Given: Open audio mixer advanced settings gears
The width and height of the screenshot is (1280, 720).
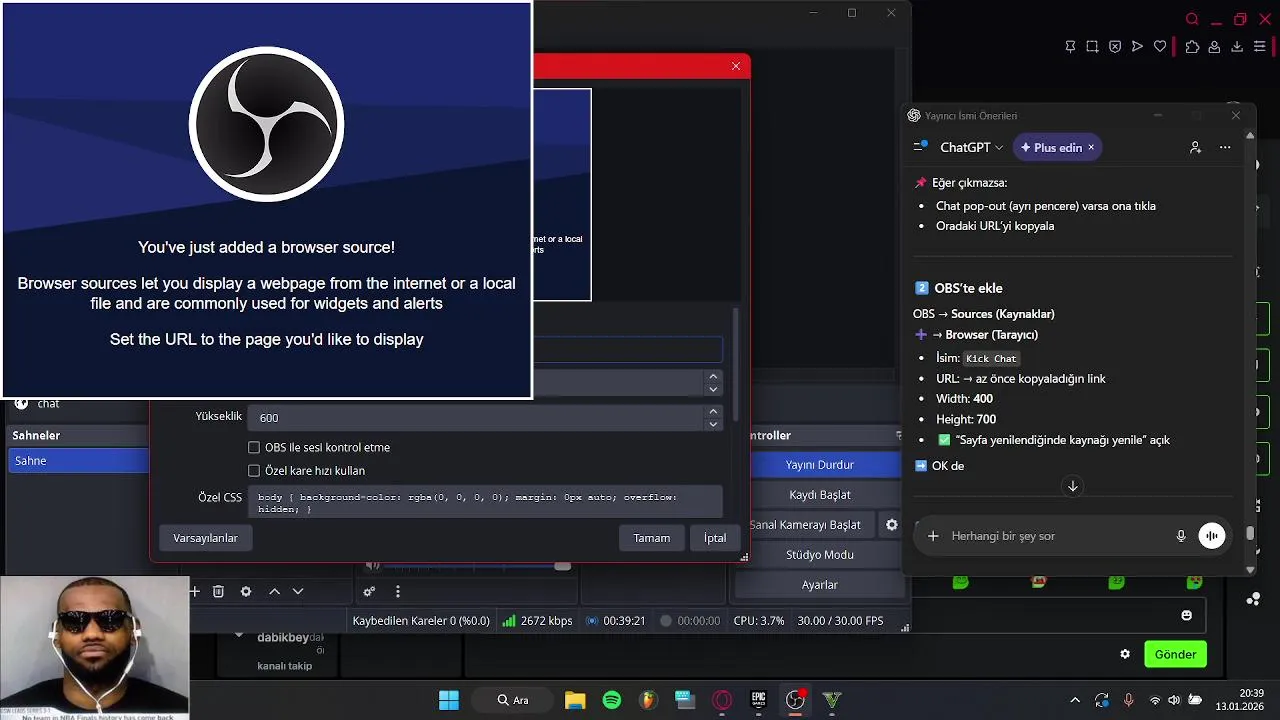Looking at the screenshot, I should [369, 592].
